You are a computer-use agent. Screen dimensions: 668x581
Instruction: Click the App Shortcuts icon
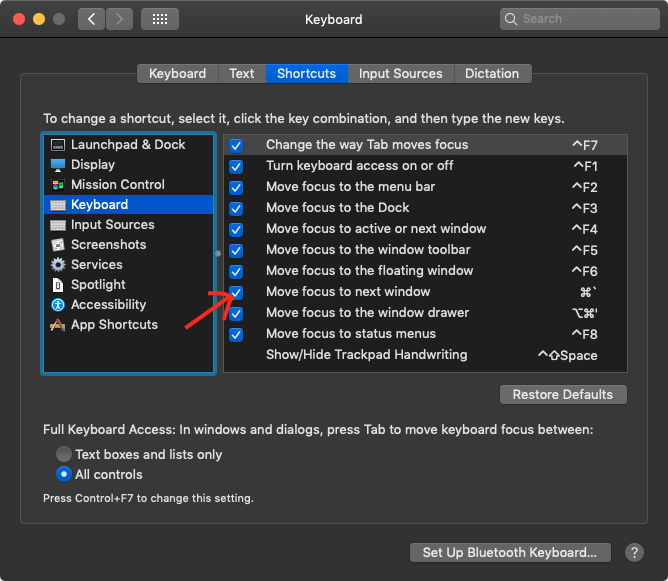click(x=58, y=325)
